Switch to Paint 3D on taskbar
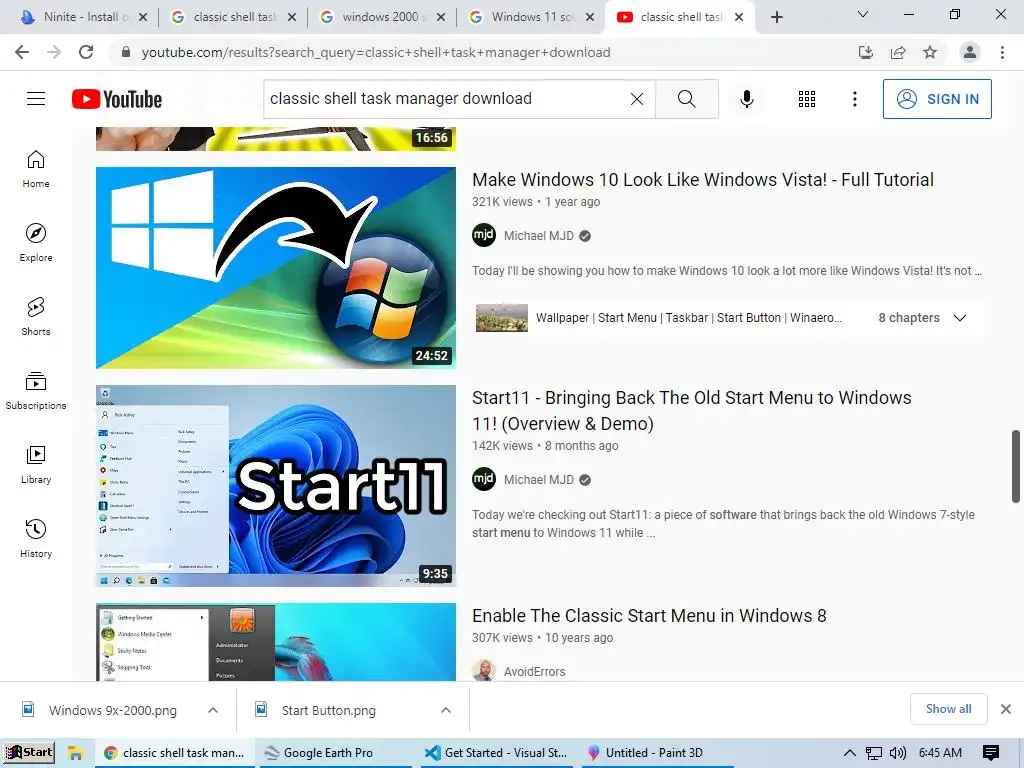 656,753
